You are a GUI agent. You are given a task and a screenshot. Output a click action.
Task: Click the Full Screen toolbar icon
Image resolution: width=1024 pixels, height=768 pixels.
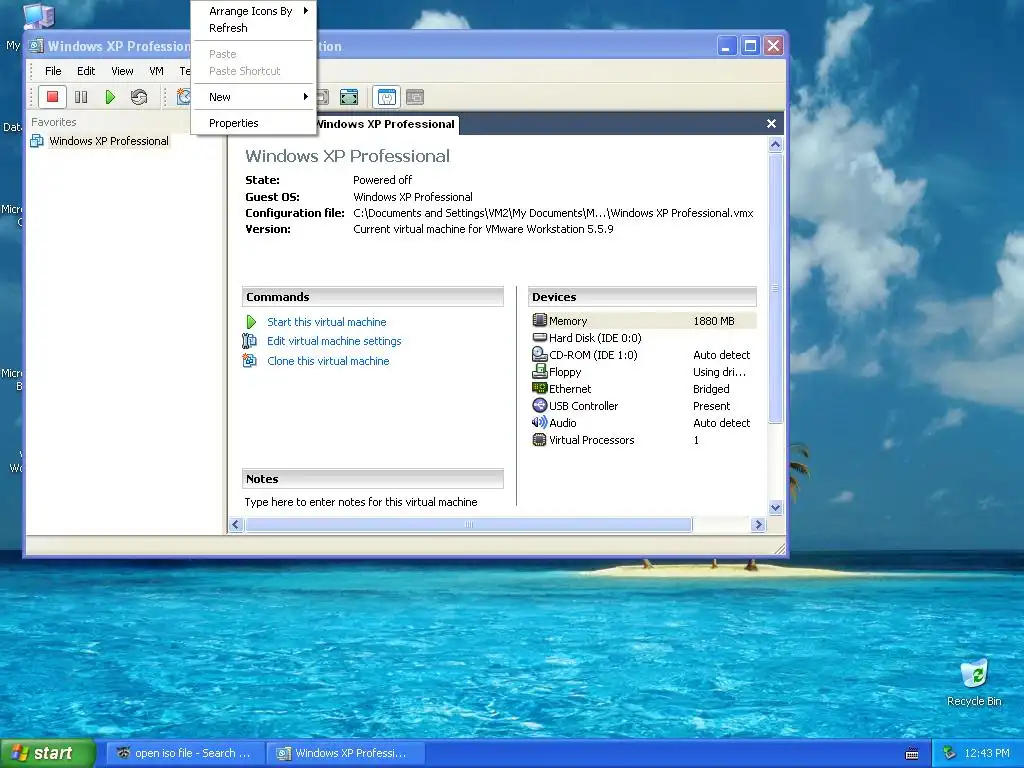[349, 97]
